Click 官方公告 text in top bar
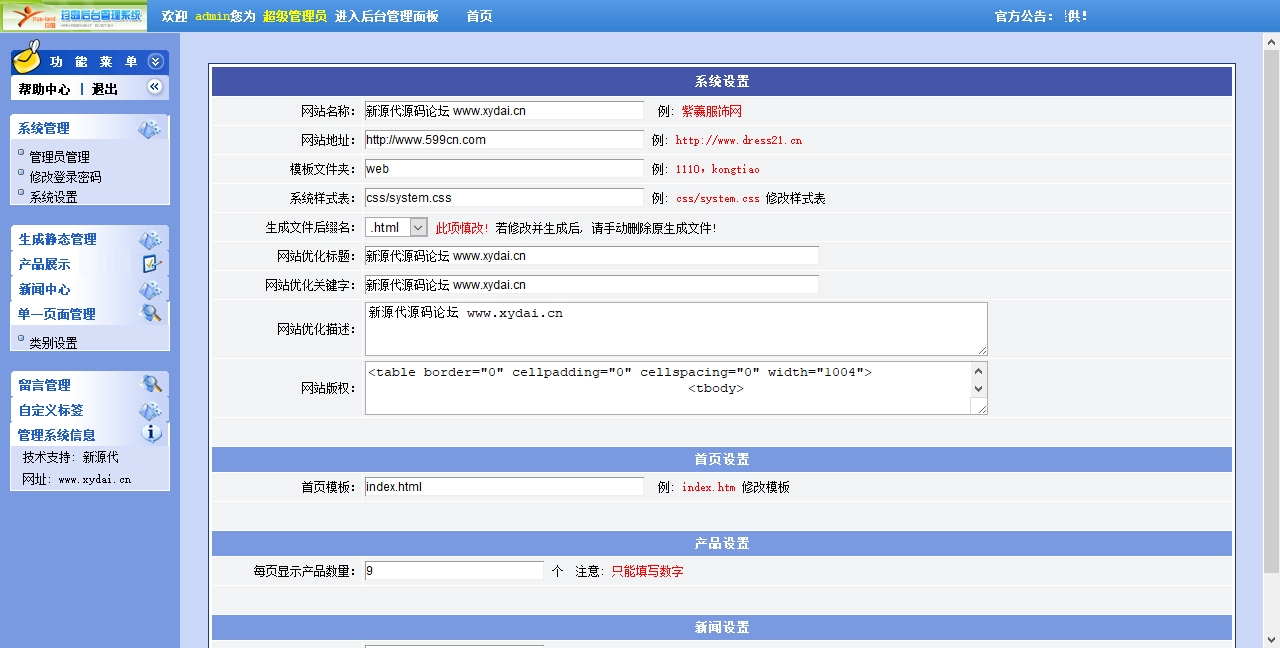 coord(1024,17)
